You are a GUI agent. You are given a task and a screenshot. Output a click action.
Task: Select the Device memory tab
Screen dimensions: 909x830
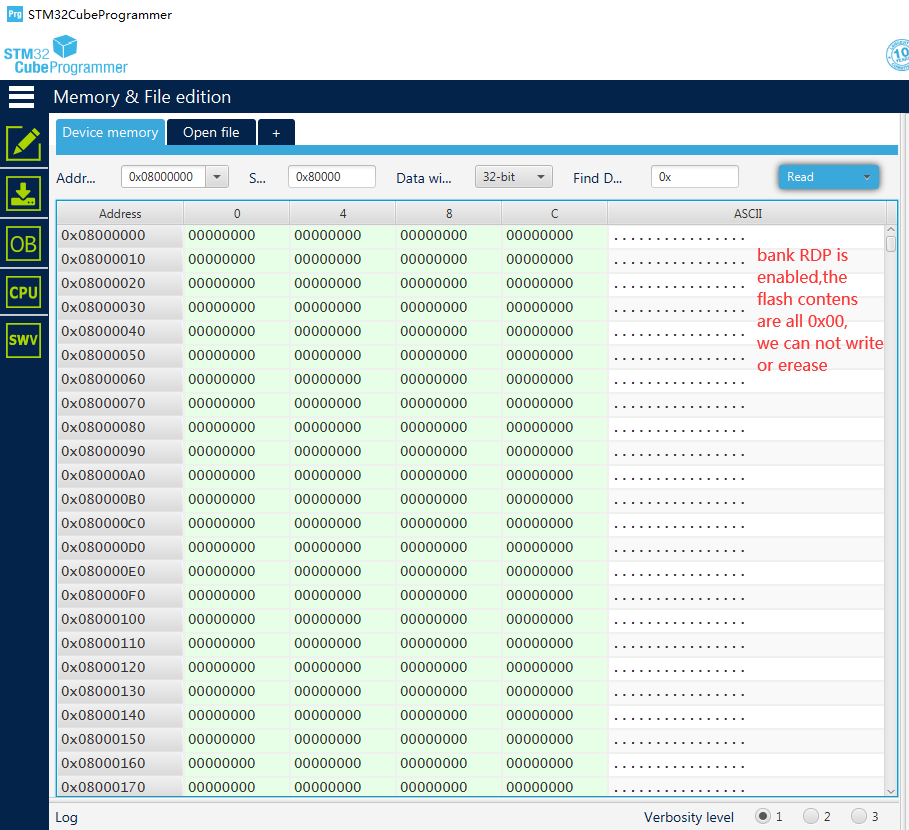pos(110,132)
